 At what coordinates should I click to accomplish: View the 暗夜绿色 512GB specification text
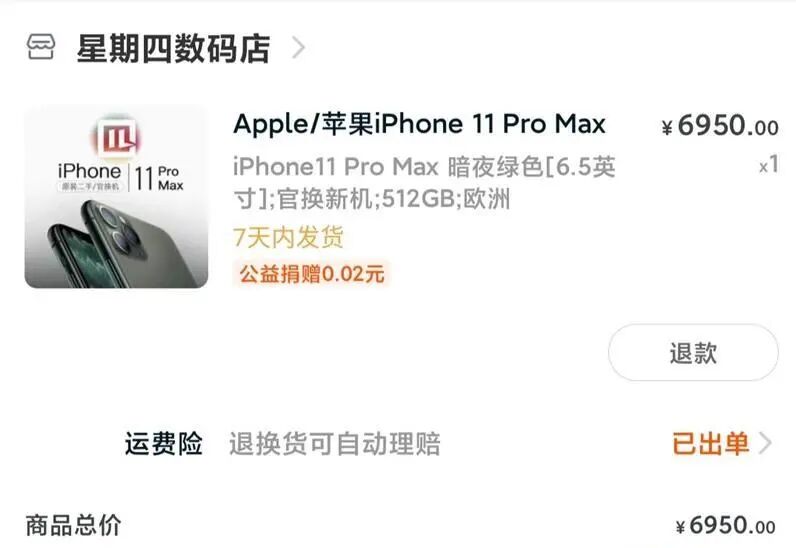click(x=424, y=183)
